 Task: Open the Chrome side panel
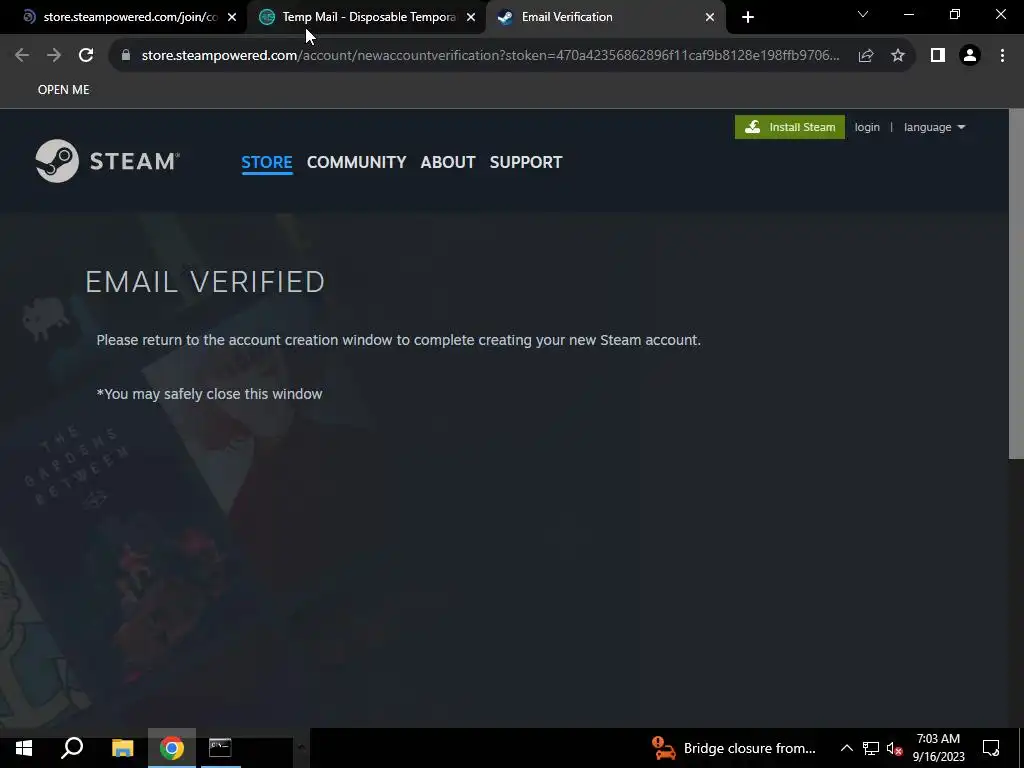point(938,56)
